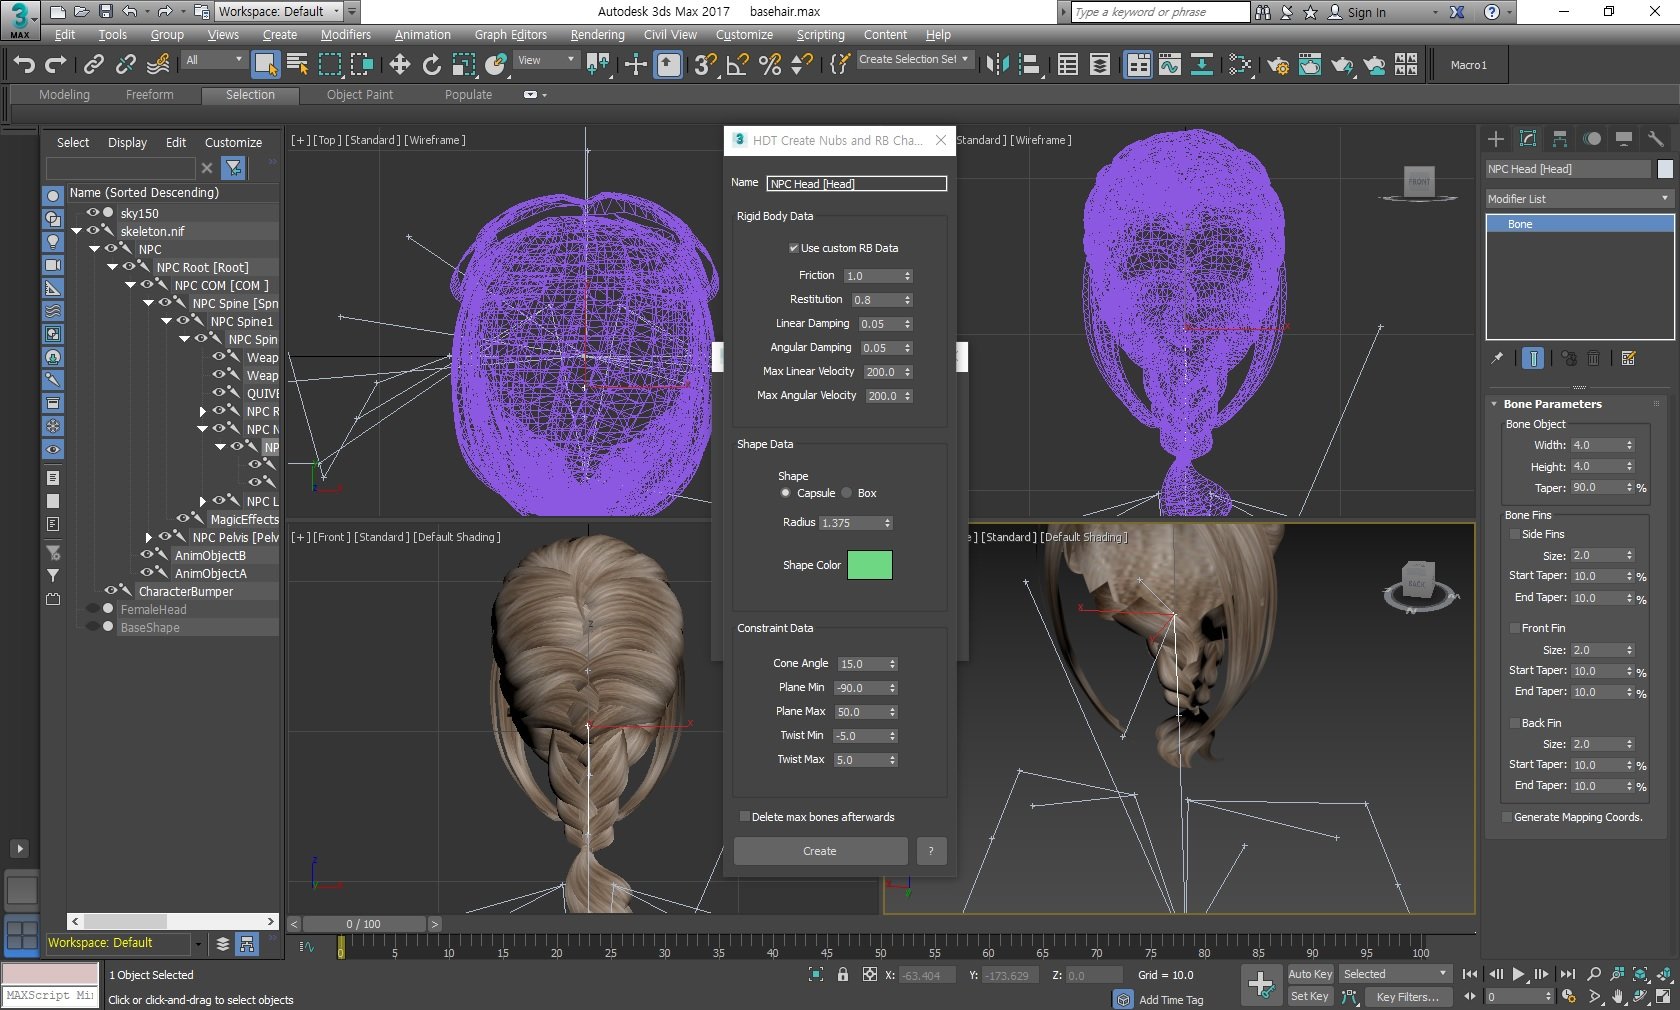This screenshot has height=1010, width=1680.
Task: Select the Rotate transform tool
Action: point(431,65)
